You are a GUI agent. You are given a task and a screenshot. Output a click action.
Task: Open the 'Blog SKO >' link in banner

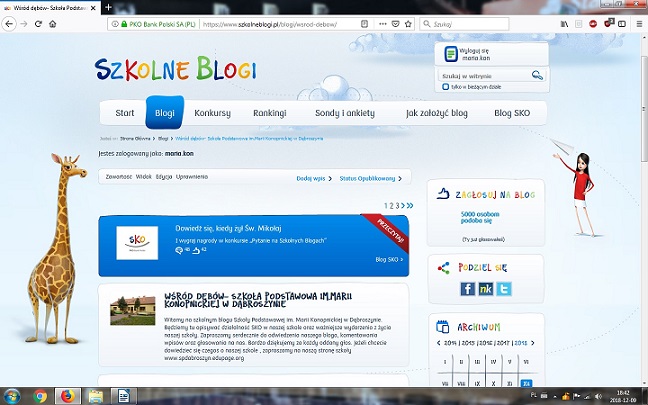389,260
